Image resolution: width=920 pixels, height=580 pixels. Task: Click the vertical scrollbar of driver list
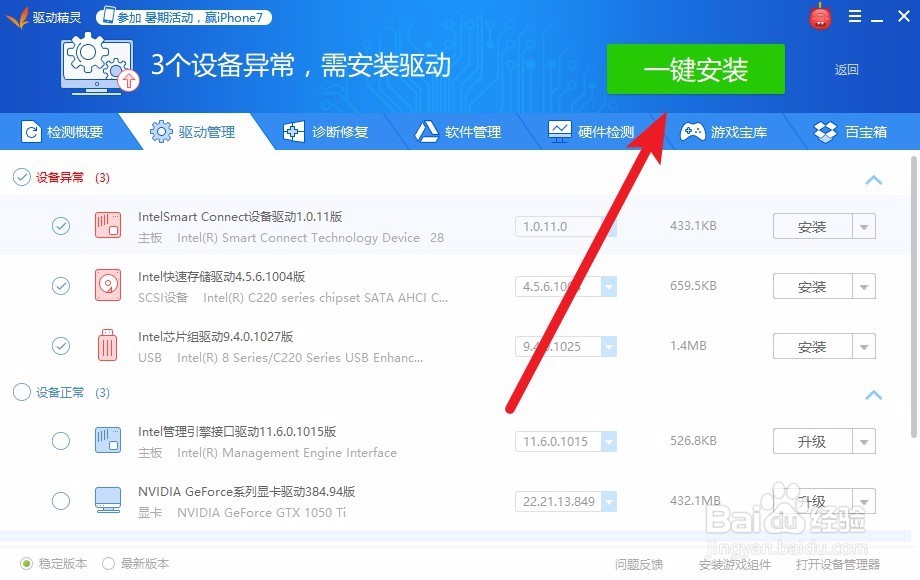pyautogui.click(x=914, y=296)
